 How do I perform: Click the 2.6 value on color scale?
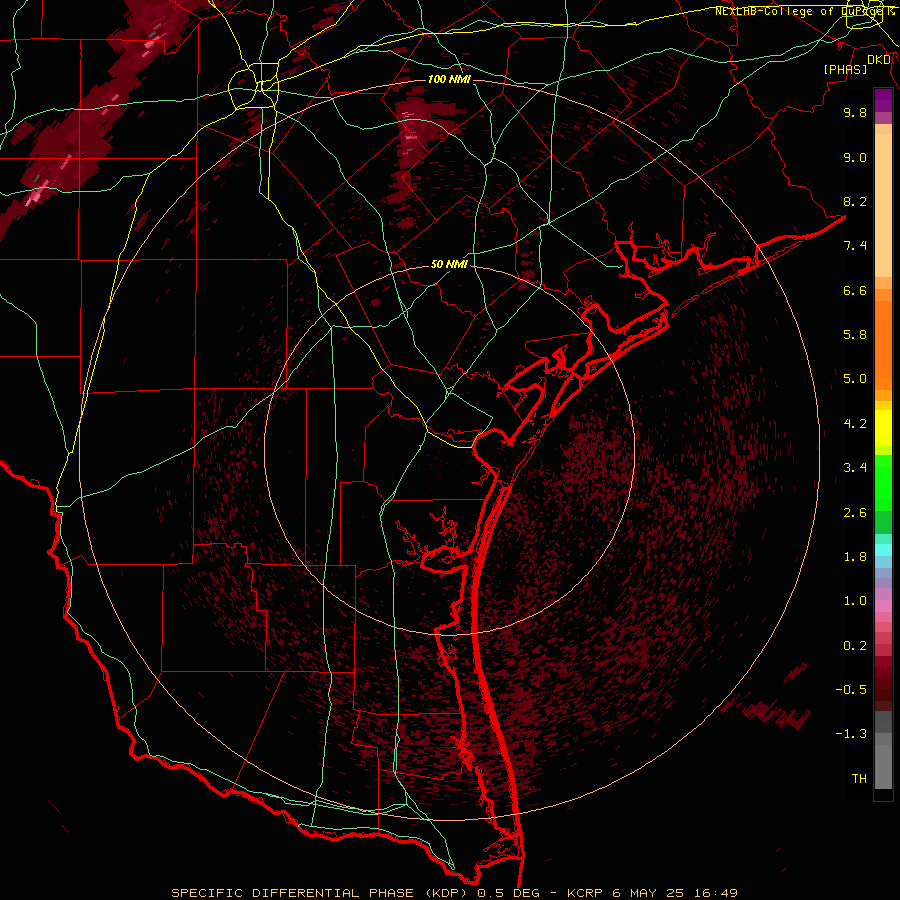tap(855, 513)
